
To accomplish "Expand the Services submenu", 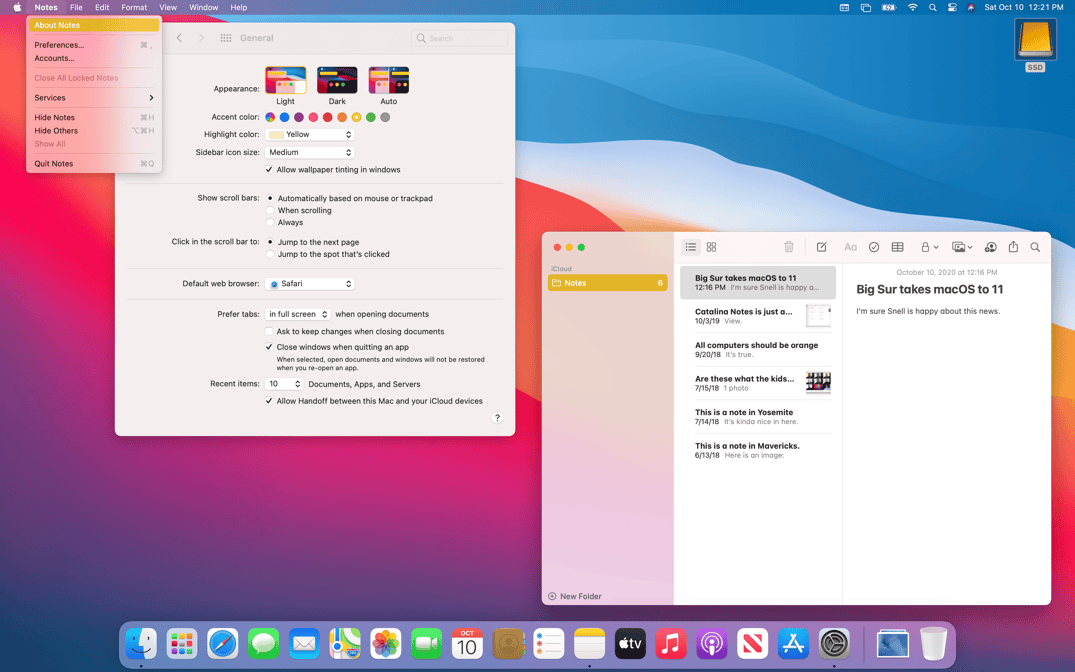I will tap(94, 97).
